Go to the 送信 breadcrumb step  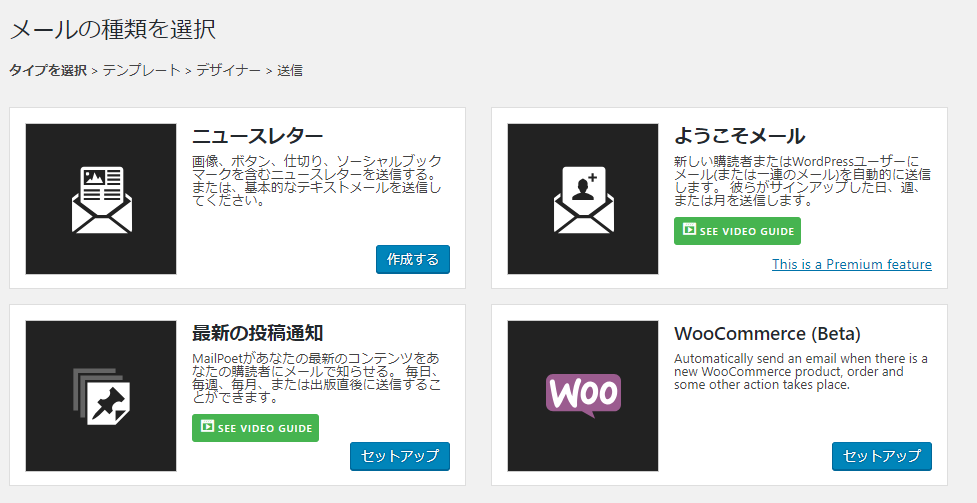coord(290,70)
